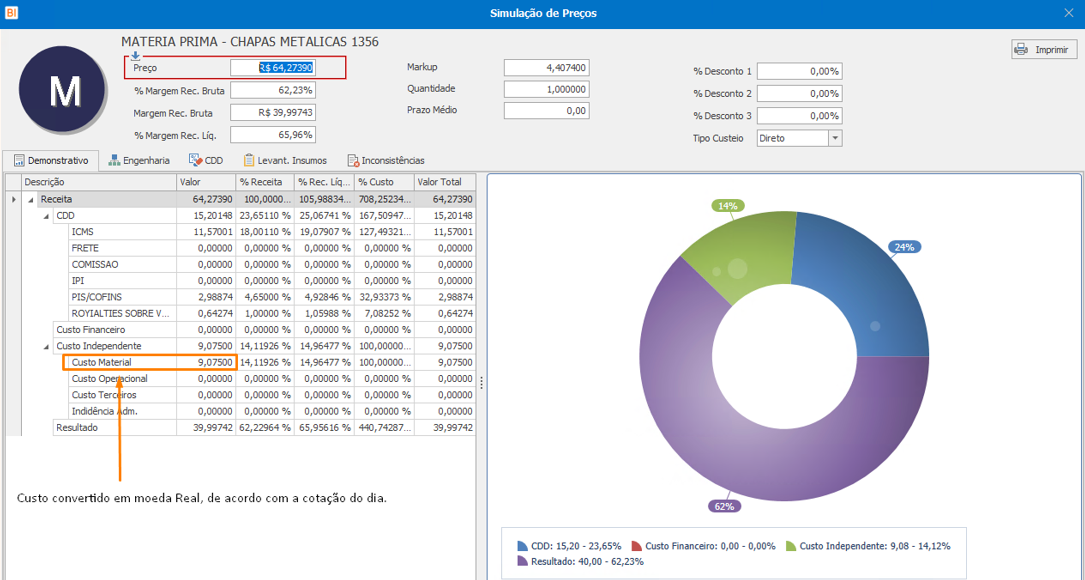Image resolution: width=1085 pixels, height=580 pixels.
Task: Click the splitter handle between grid and chart
Action: click(482, 383)
